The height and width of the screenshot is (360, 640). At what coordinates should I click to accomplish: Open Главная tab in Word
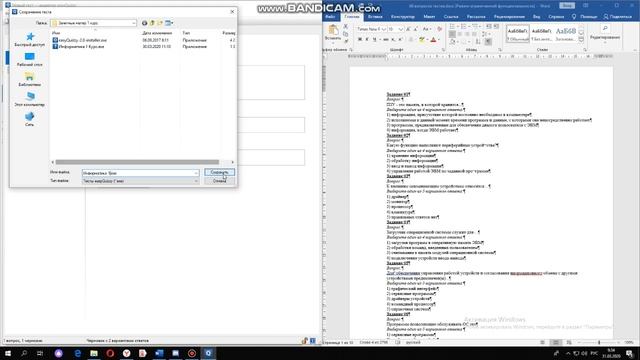coord(351,17)
